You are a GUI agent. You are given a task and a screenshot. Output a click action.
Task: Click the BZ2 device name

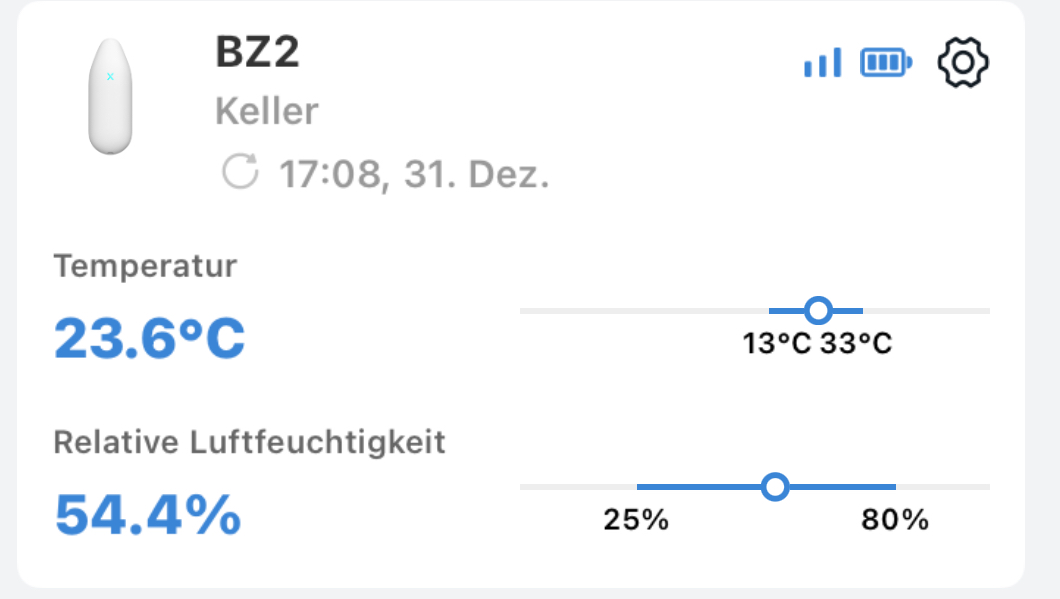(x=257, y=53)
